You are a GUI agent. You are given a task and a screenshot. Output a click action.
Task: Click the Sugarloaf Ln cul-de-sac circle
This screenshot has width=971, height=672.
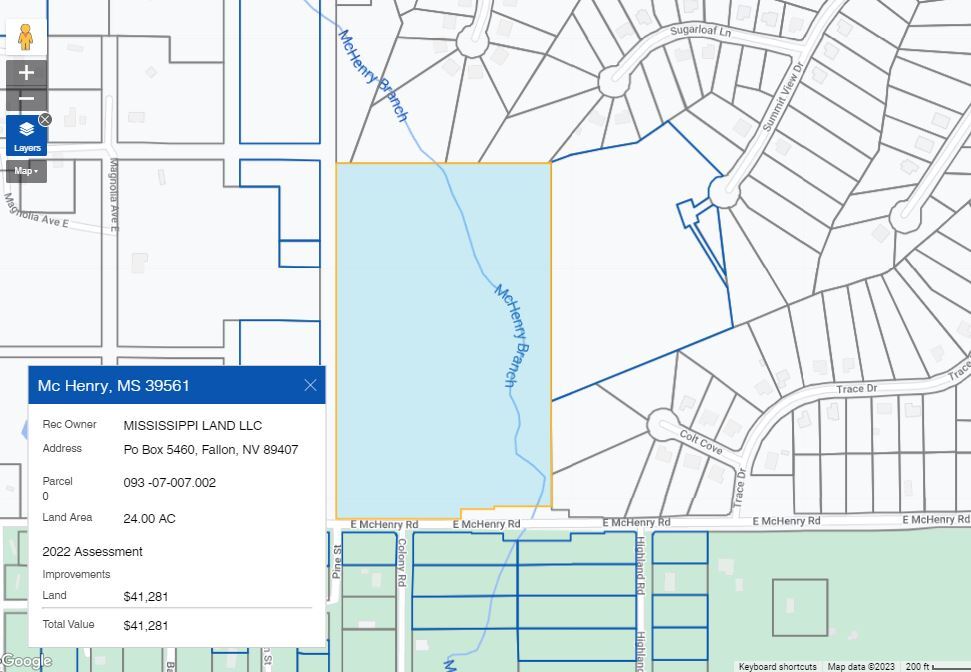coord(614,81)
